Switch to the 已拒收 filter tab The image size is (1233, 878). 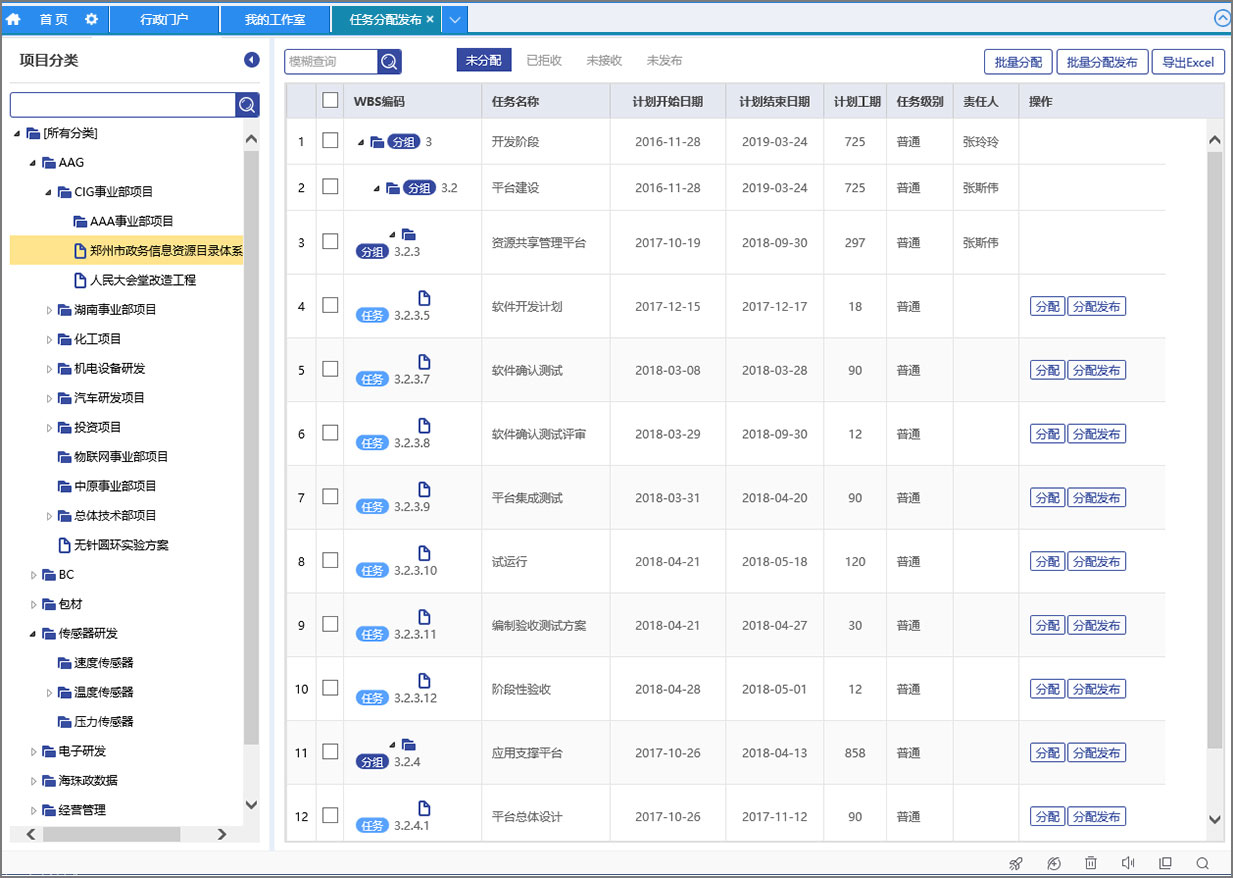pos(544,61)
